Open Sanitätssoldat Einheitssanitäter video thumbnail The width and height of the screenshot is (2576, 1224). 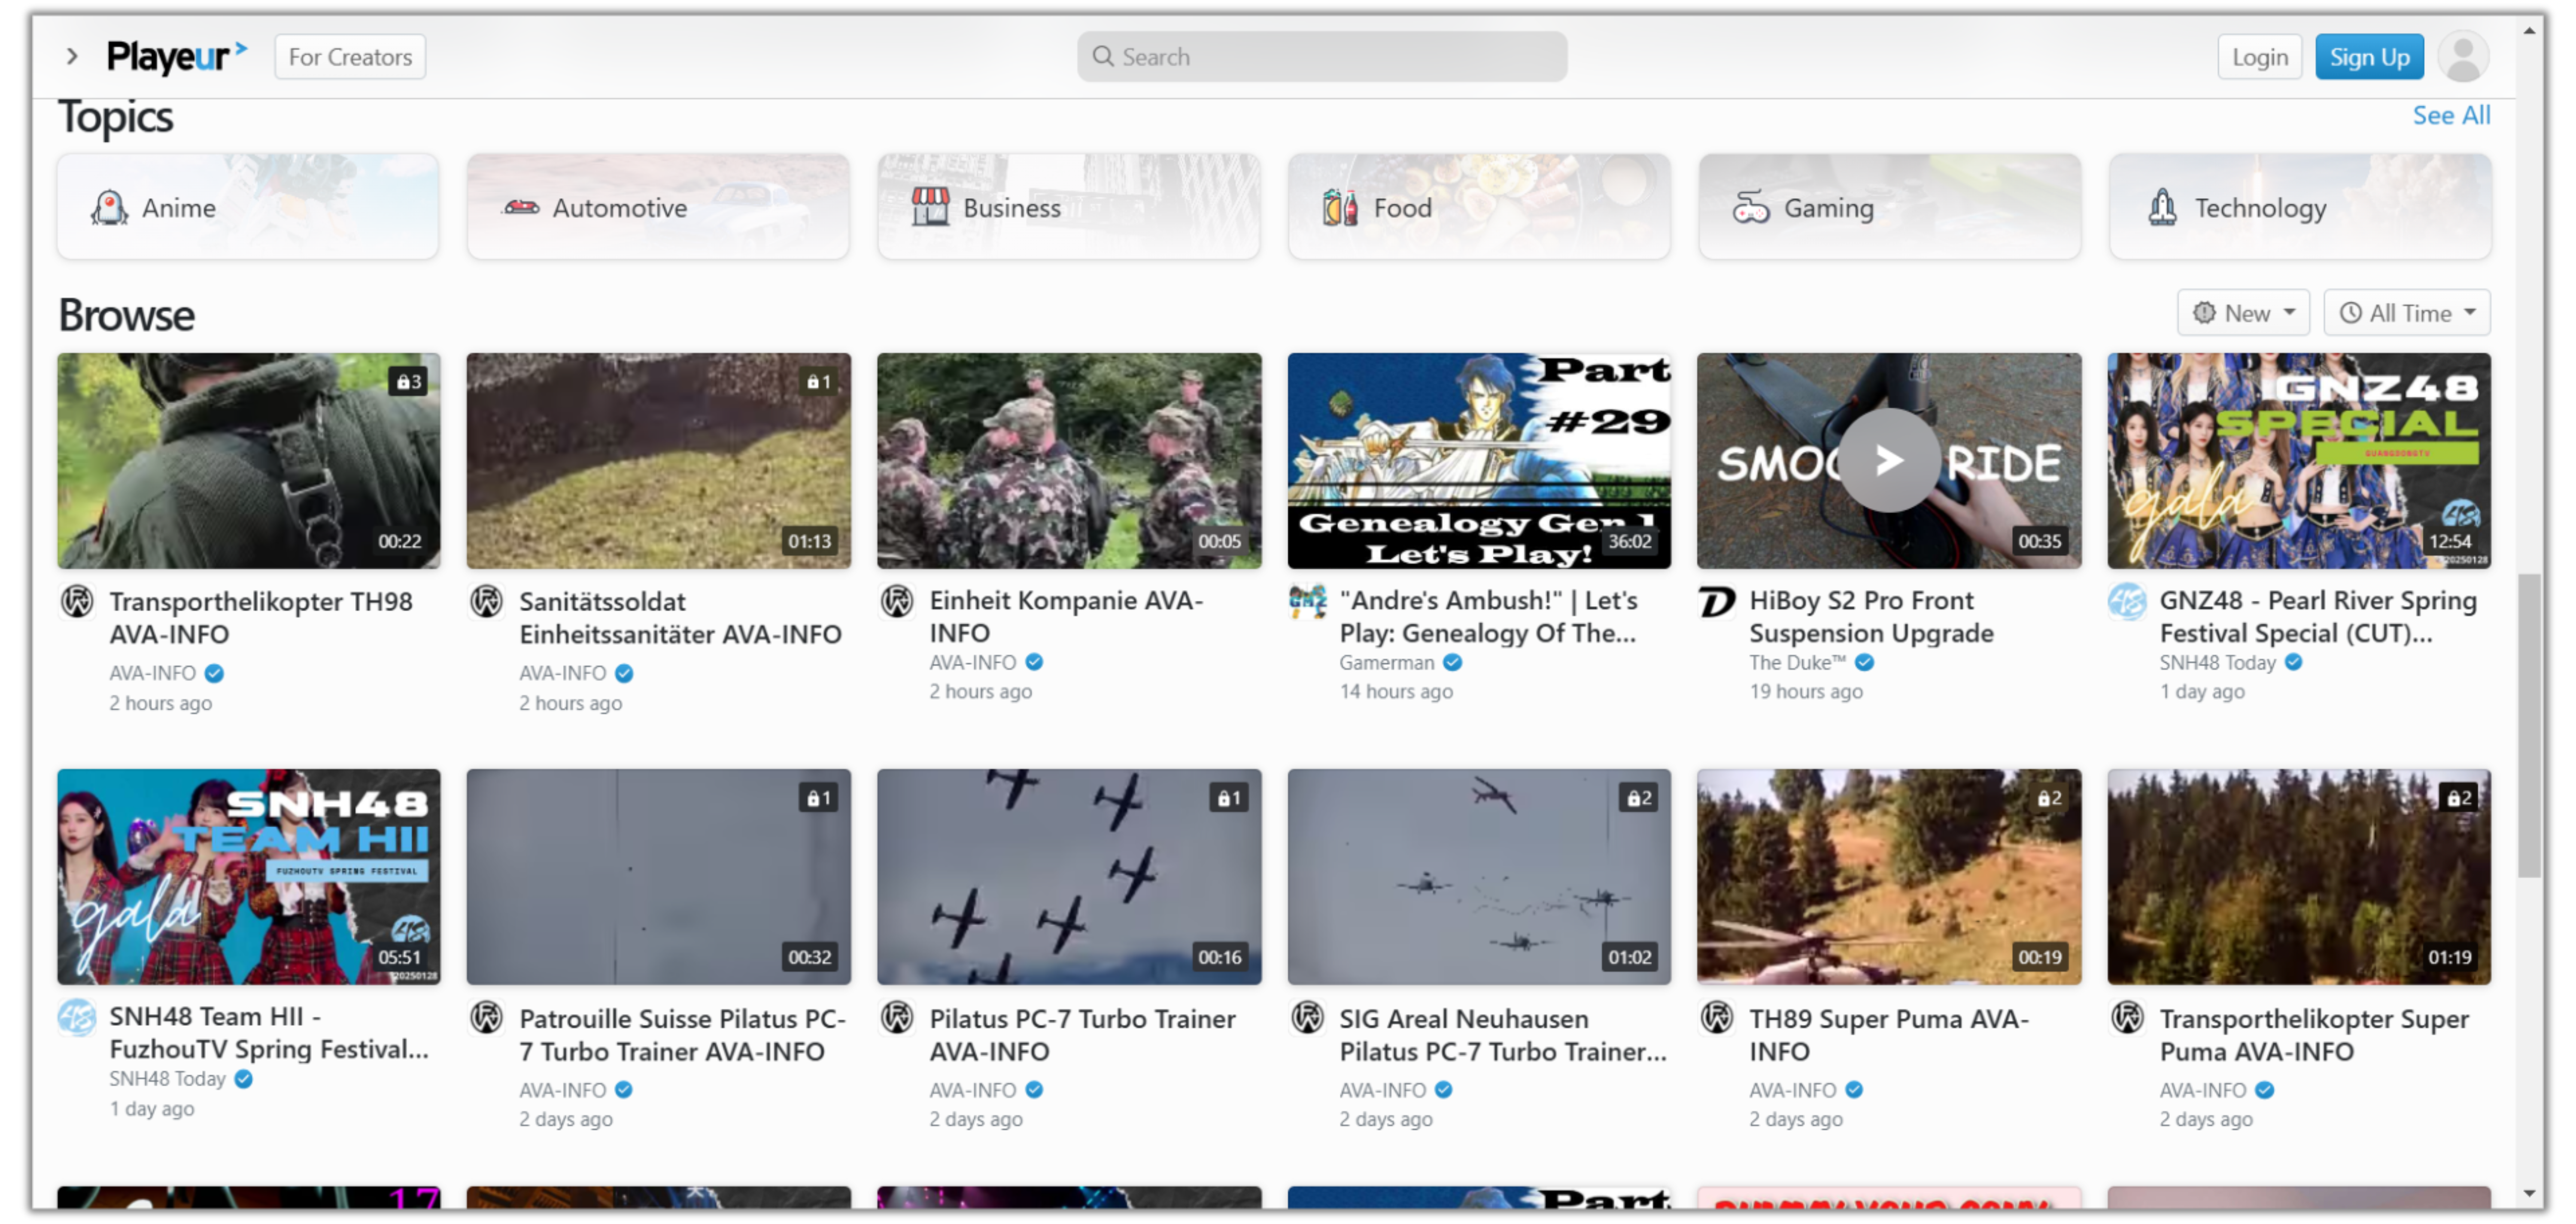click(x=658, y=461)
